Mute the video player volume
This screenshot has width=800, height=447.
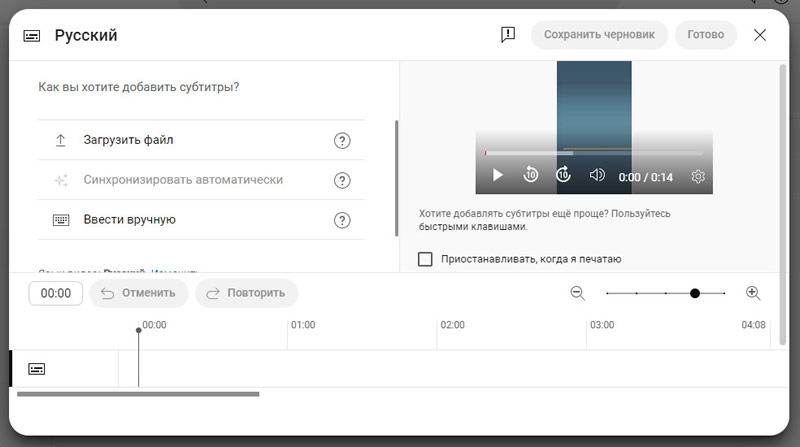597,175
